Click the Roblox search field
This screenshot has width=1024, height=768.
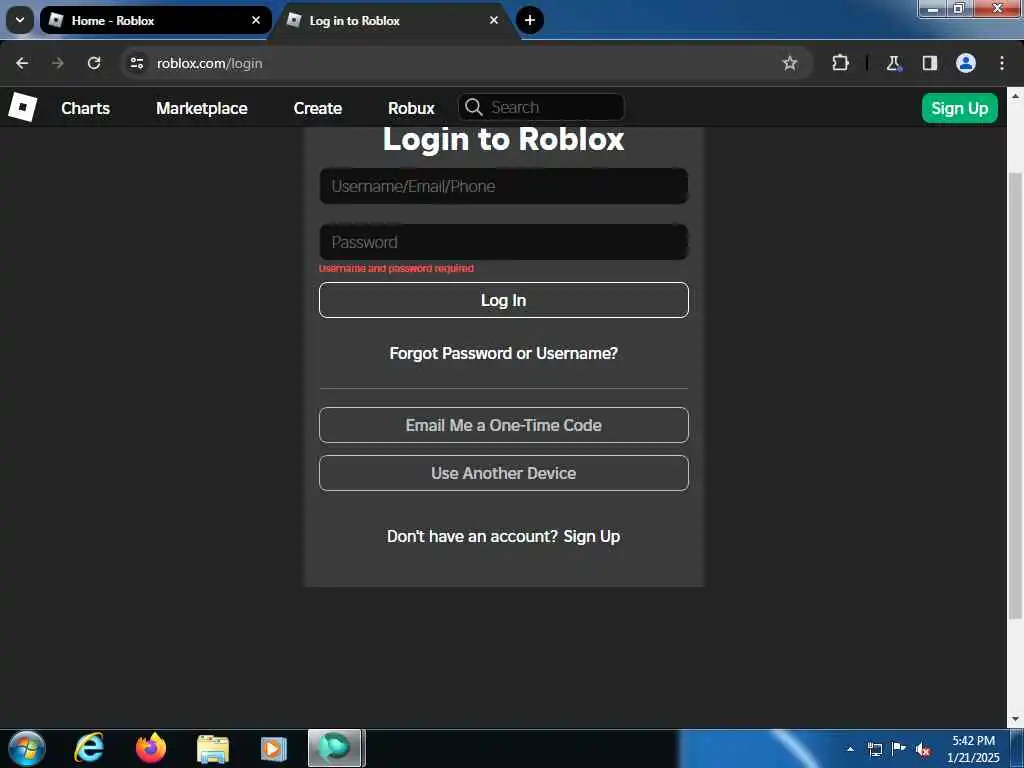(x=541, y=107)
